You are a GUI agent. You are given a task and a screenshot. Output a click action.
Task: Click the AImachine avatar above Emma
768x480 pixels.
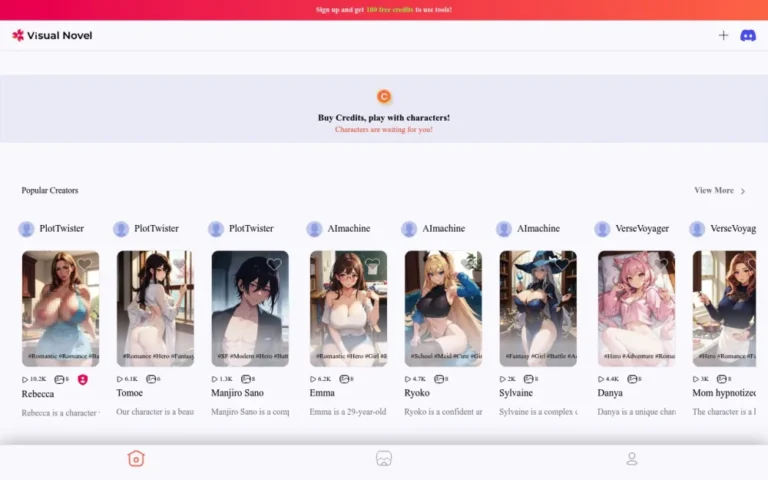pyautogui.click(x=314, y=229)
